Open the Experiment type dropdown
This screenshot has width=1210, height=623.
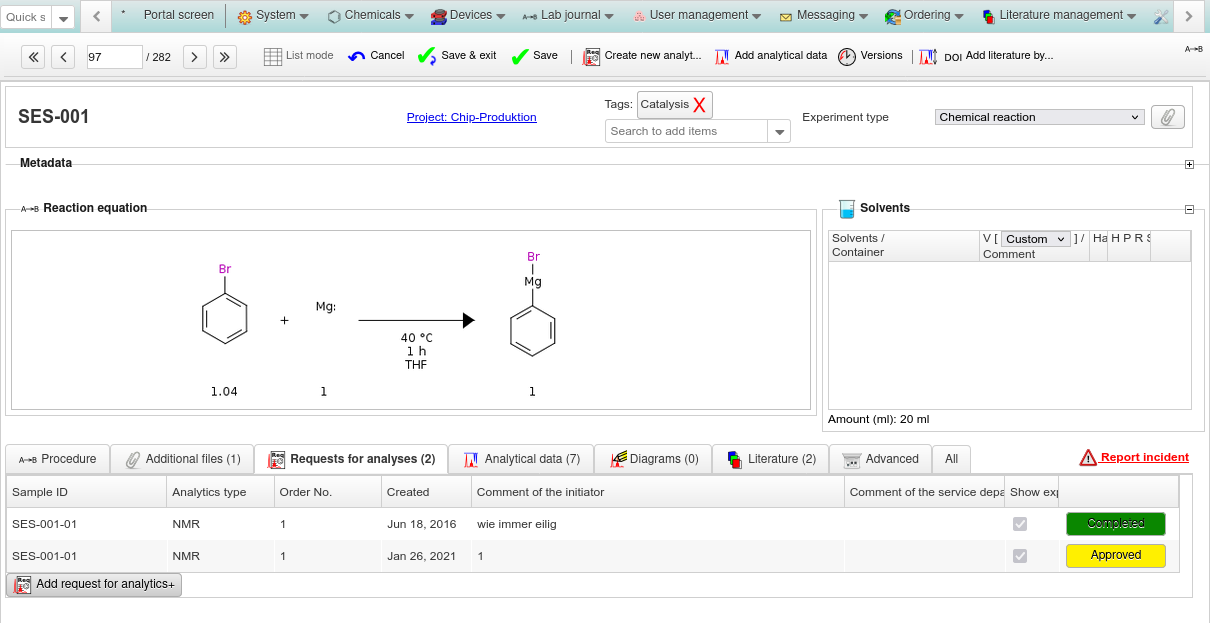tap(1039, 117)
